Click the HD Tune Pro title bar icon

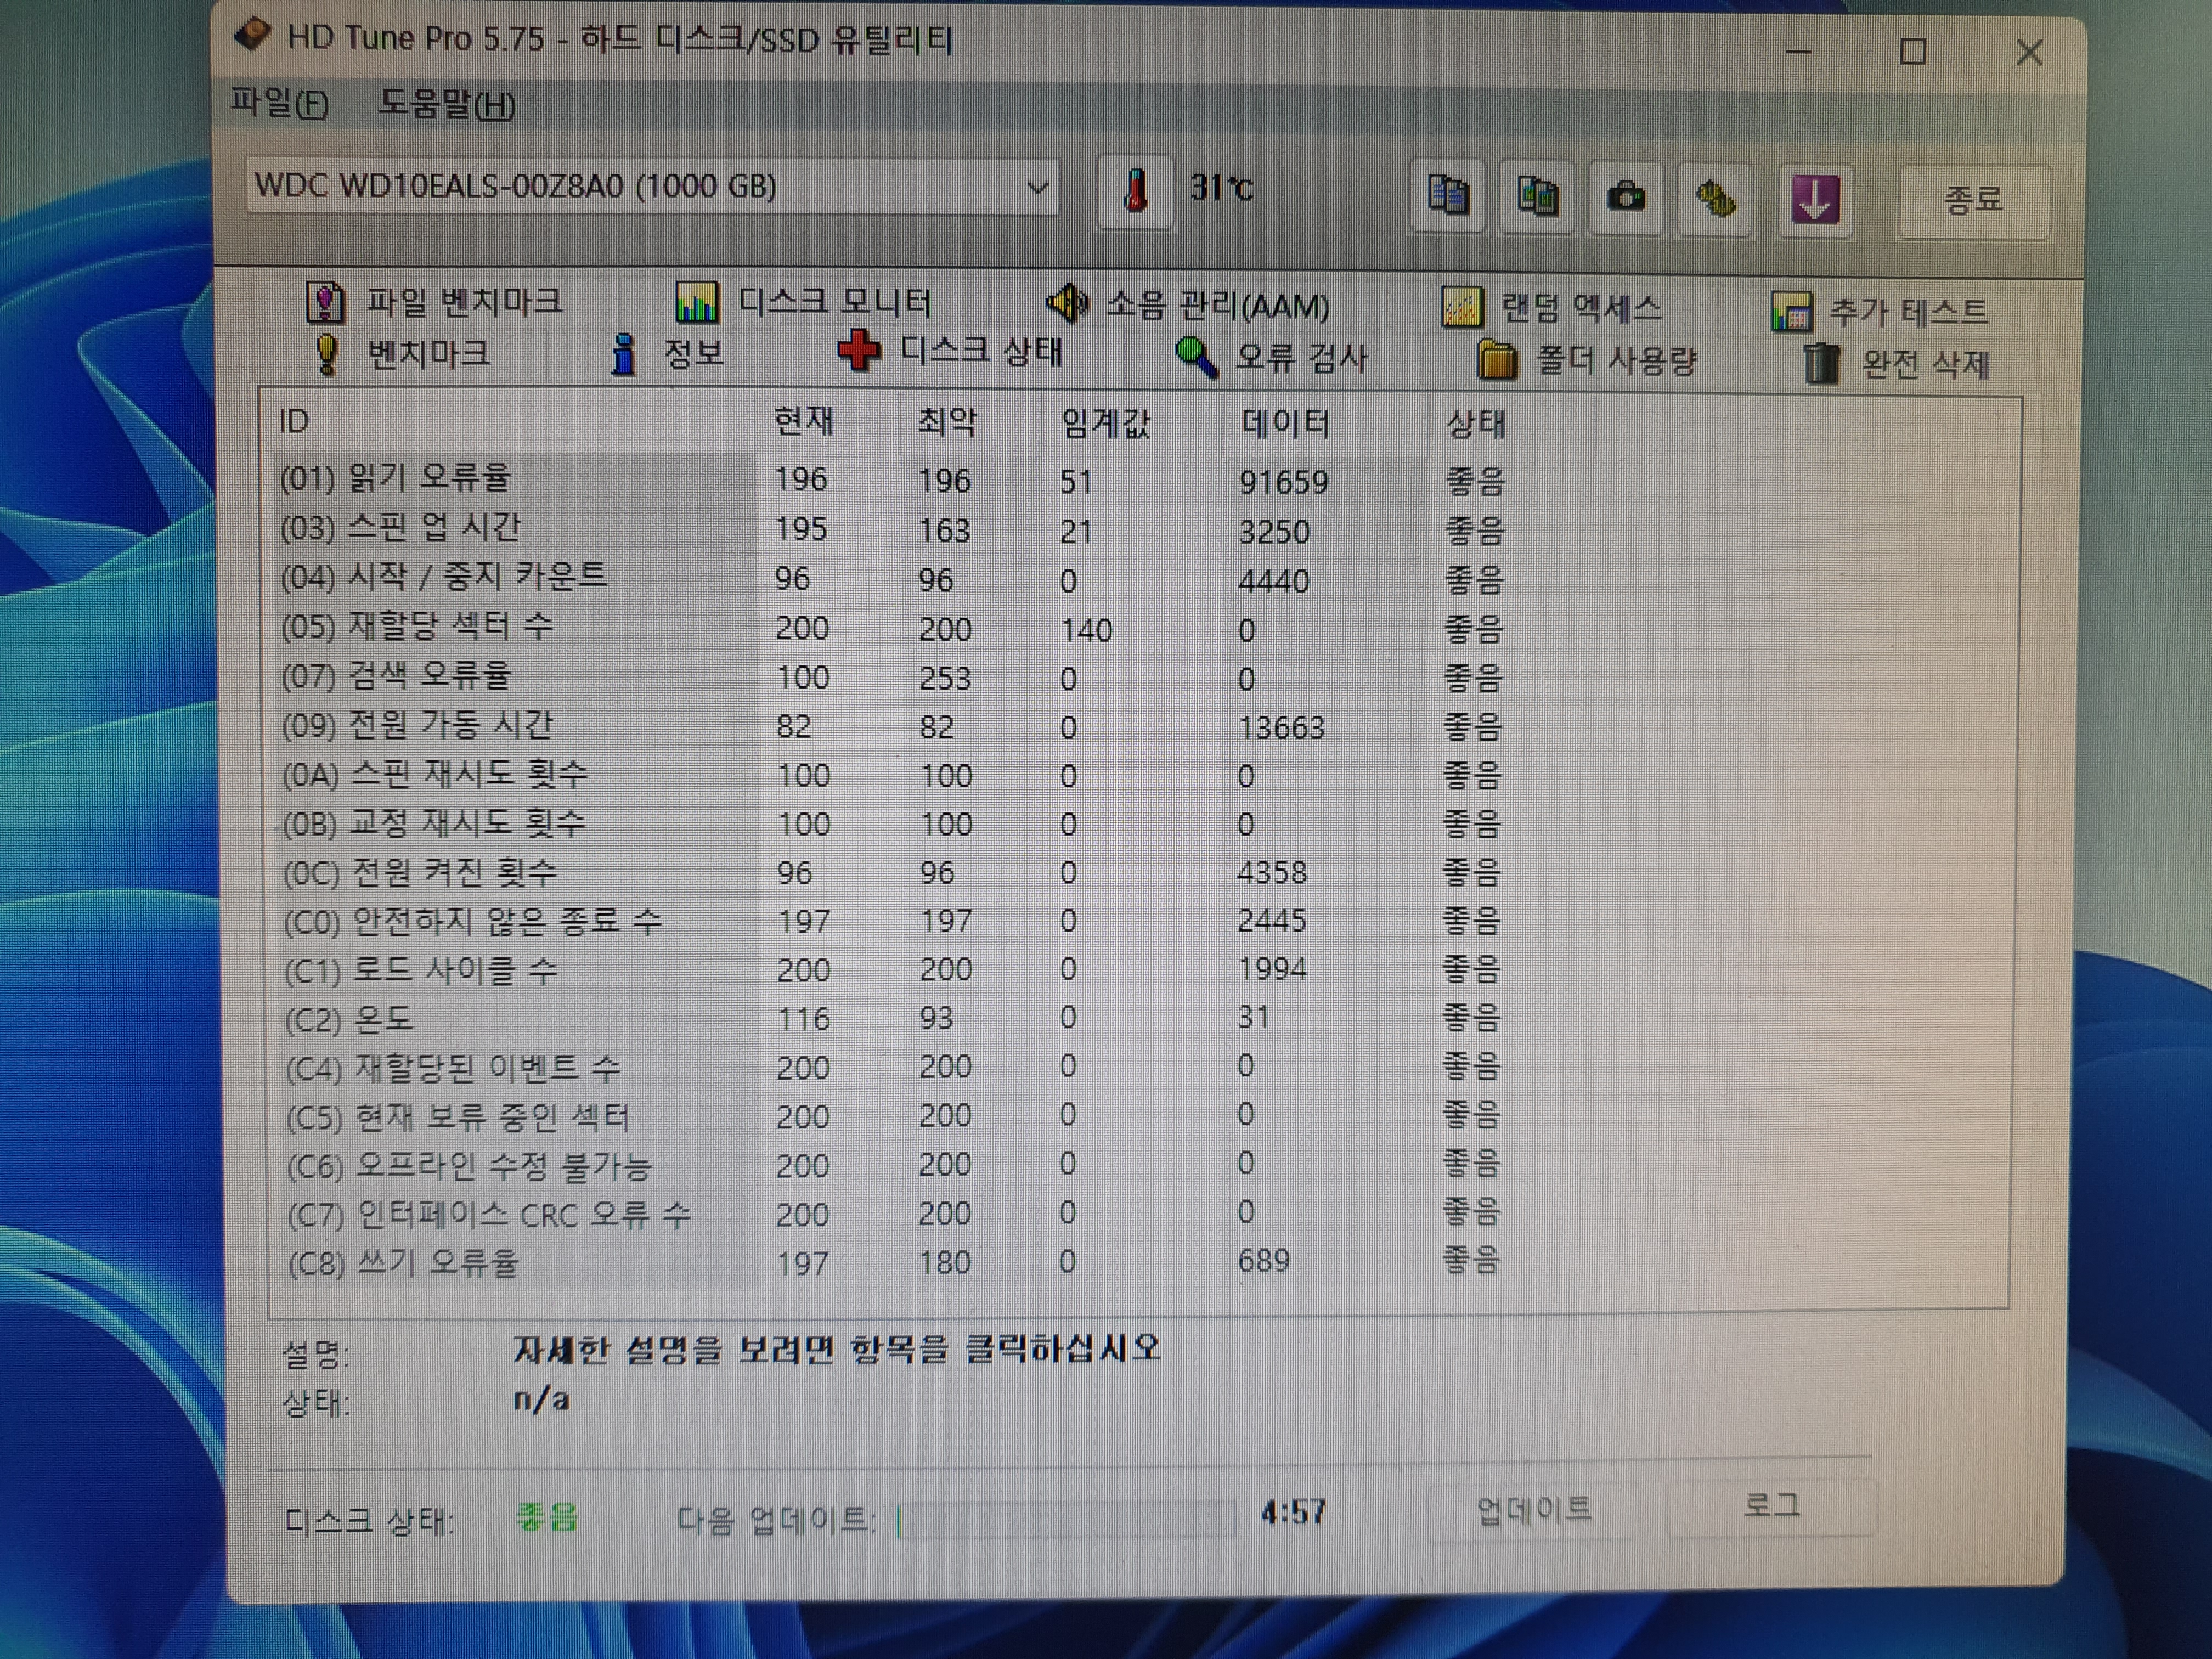pos(252,36)
